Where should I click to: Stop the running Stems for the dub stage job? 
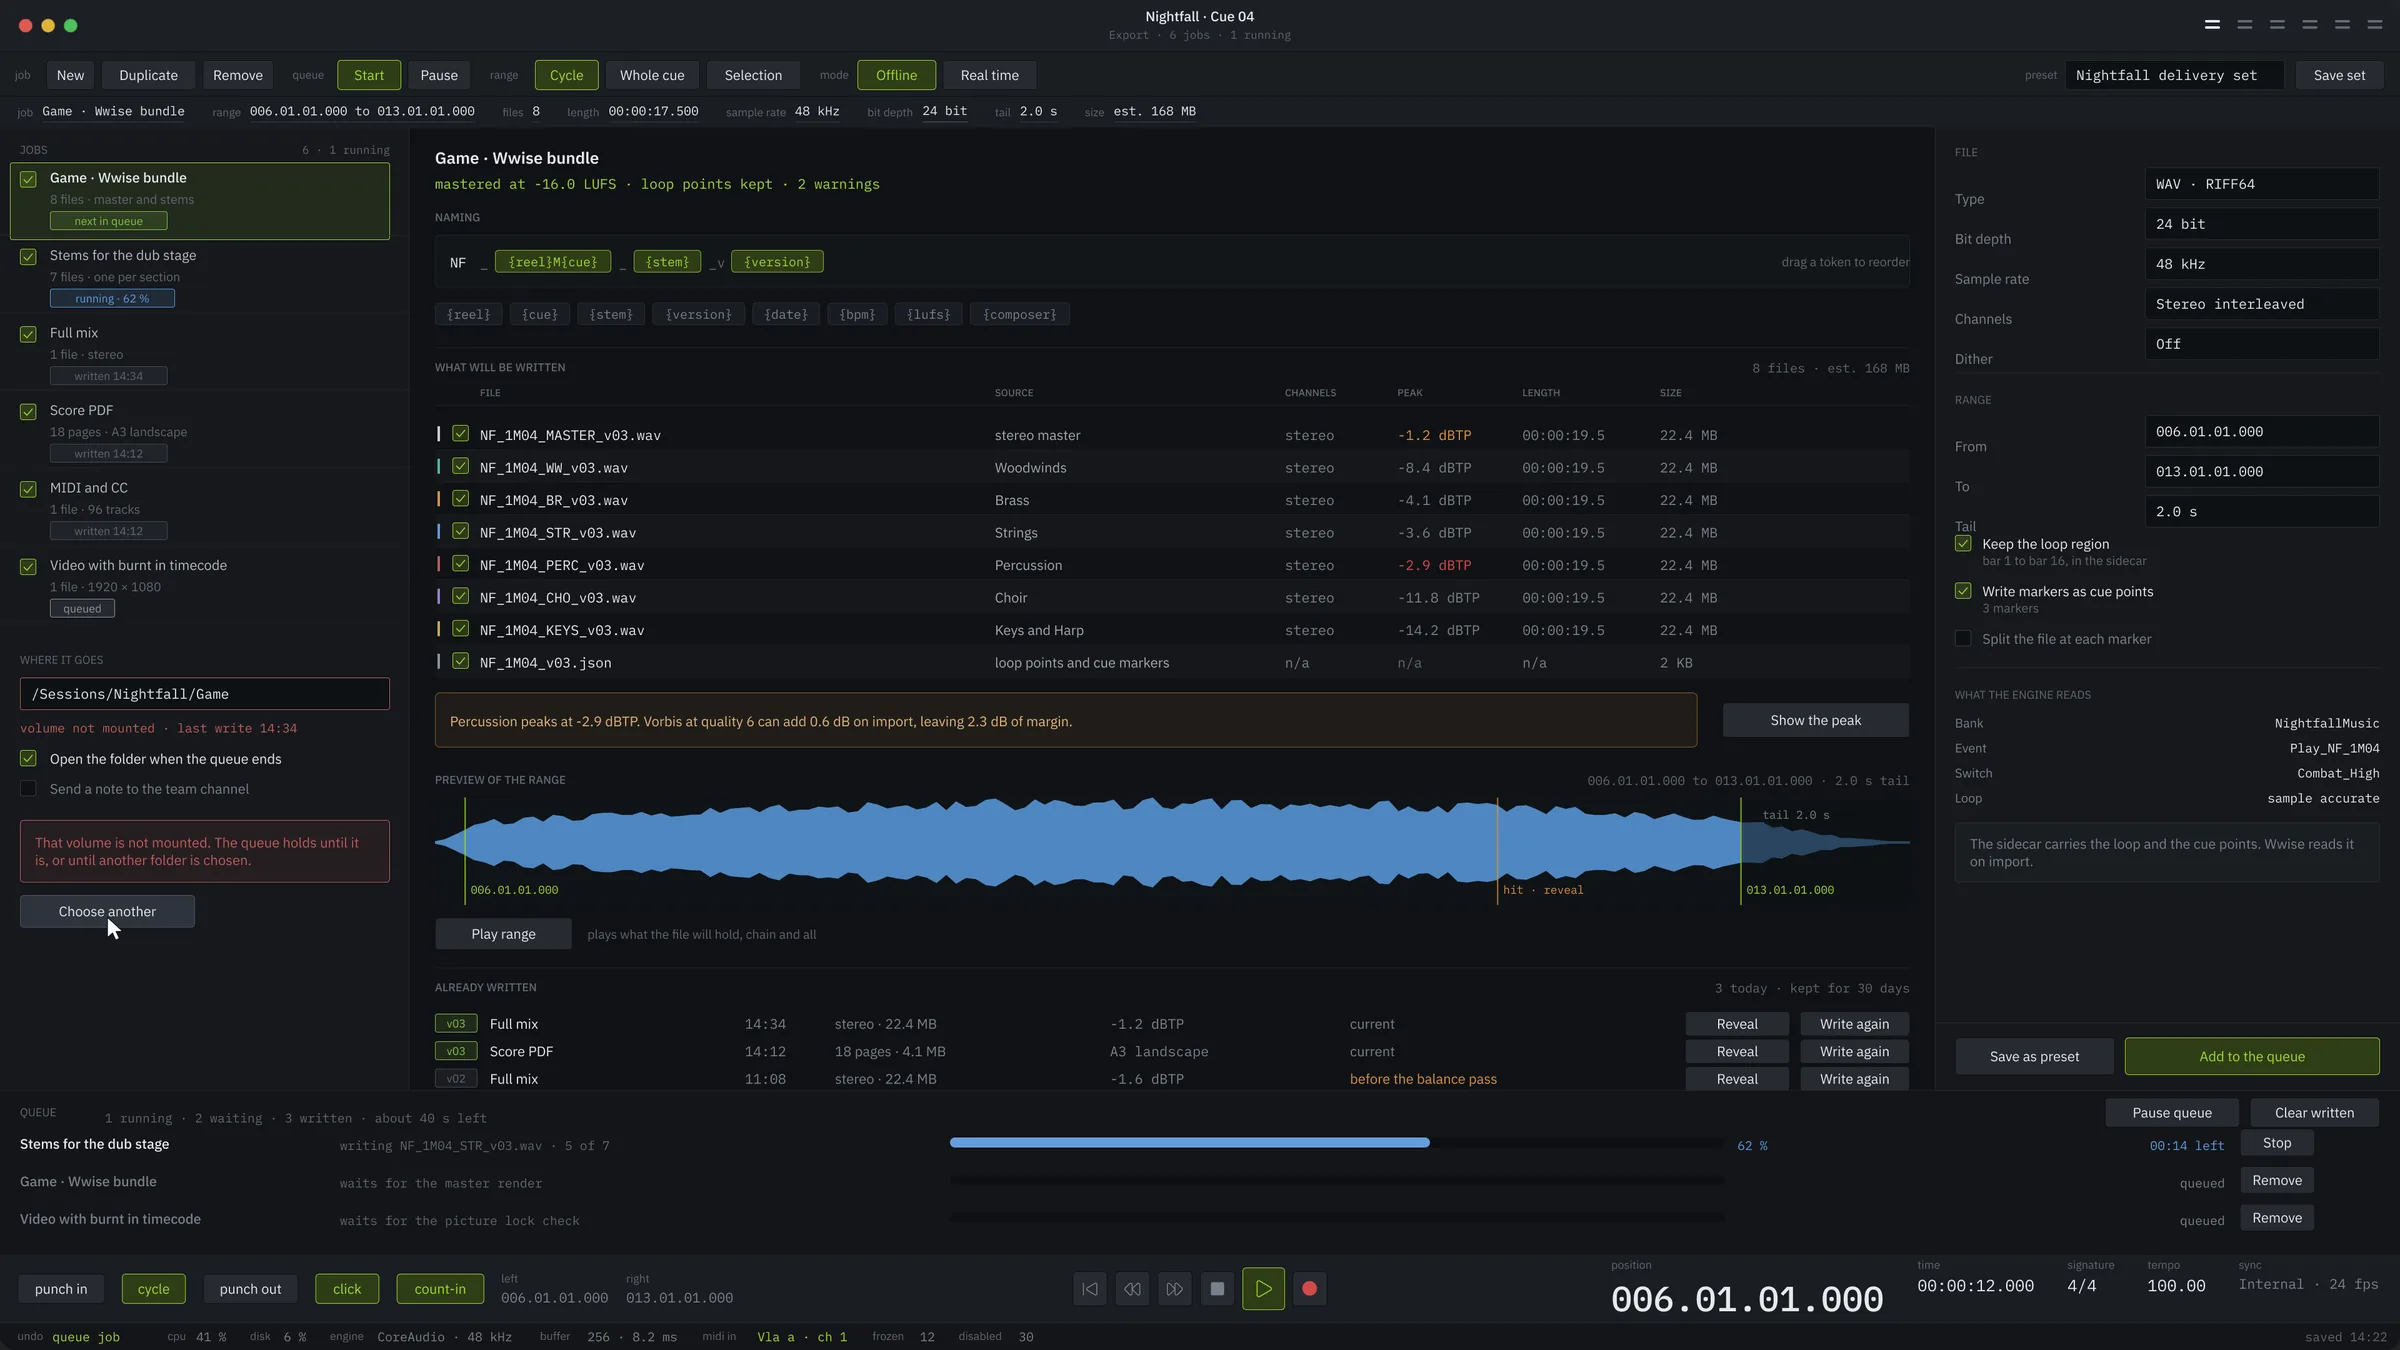pos(2277,1143)
